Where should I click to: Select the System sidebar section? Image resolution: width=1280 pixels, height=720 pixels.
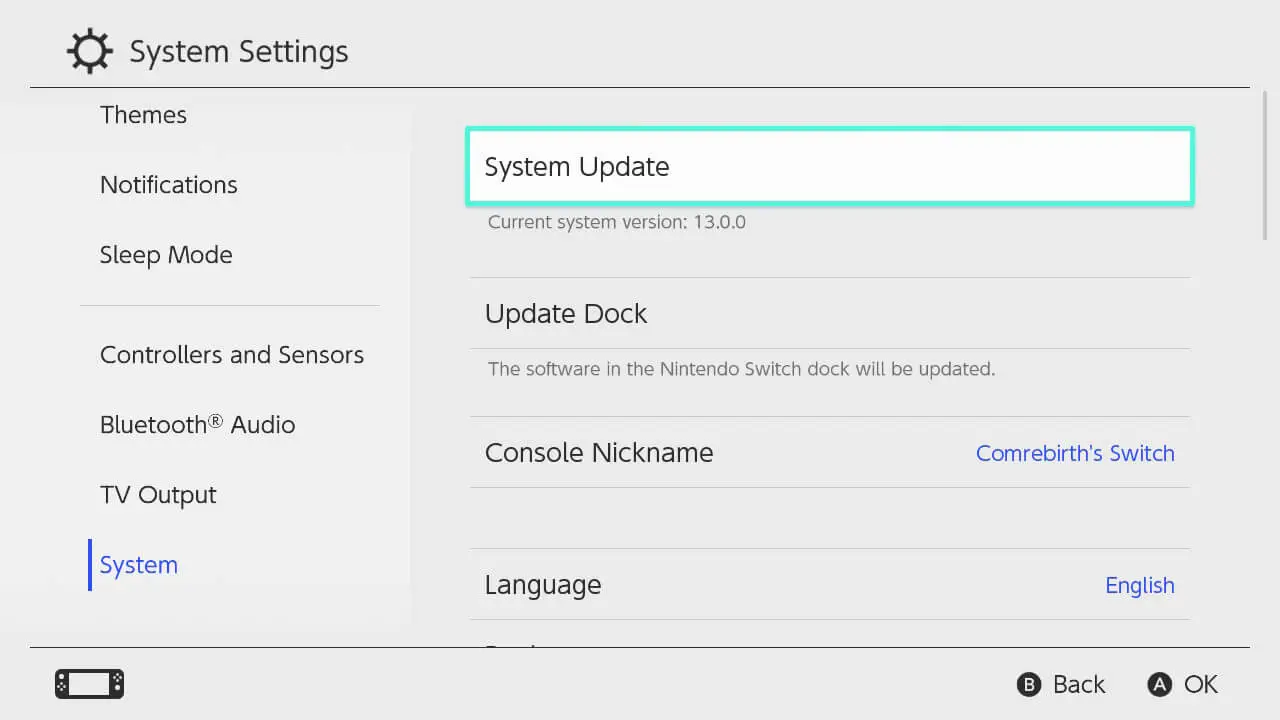click(x=138, y=564)
